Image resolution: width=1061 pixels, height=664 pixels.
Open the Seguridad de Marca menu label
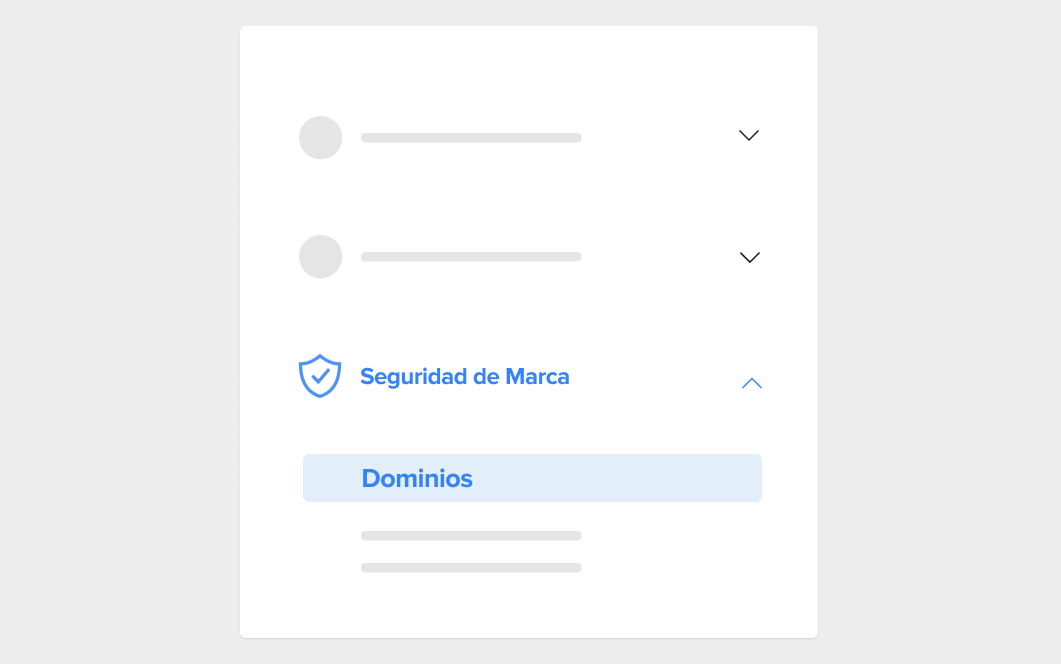tap(465, 376)
